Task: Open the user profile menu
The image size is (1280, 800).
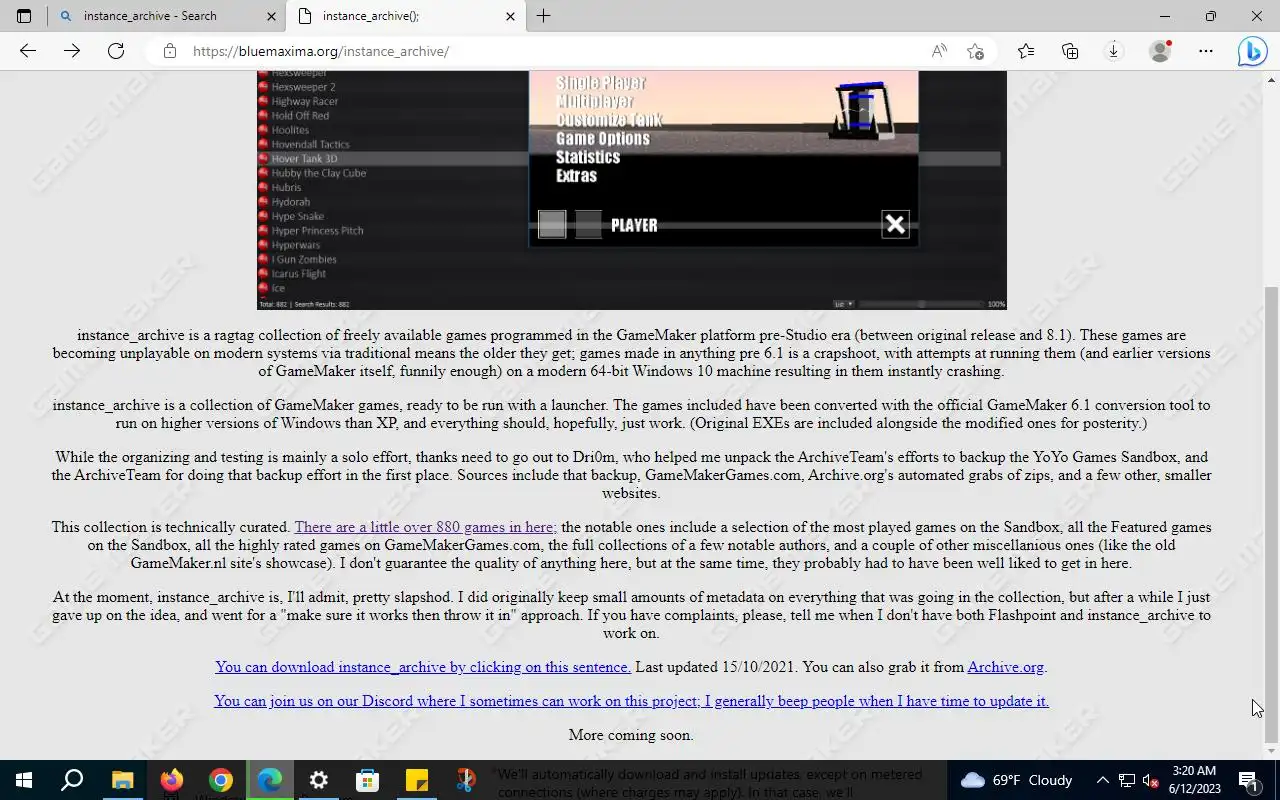Action: point(1160,51)
